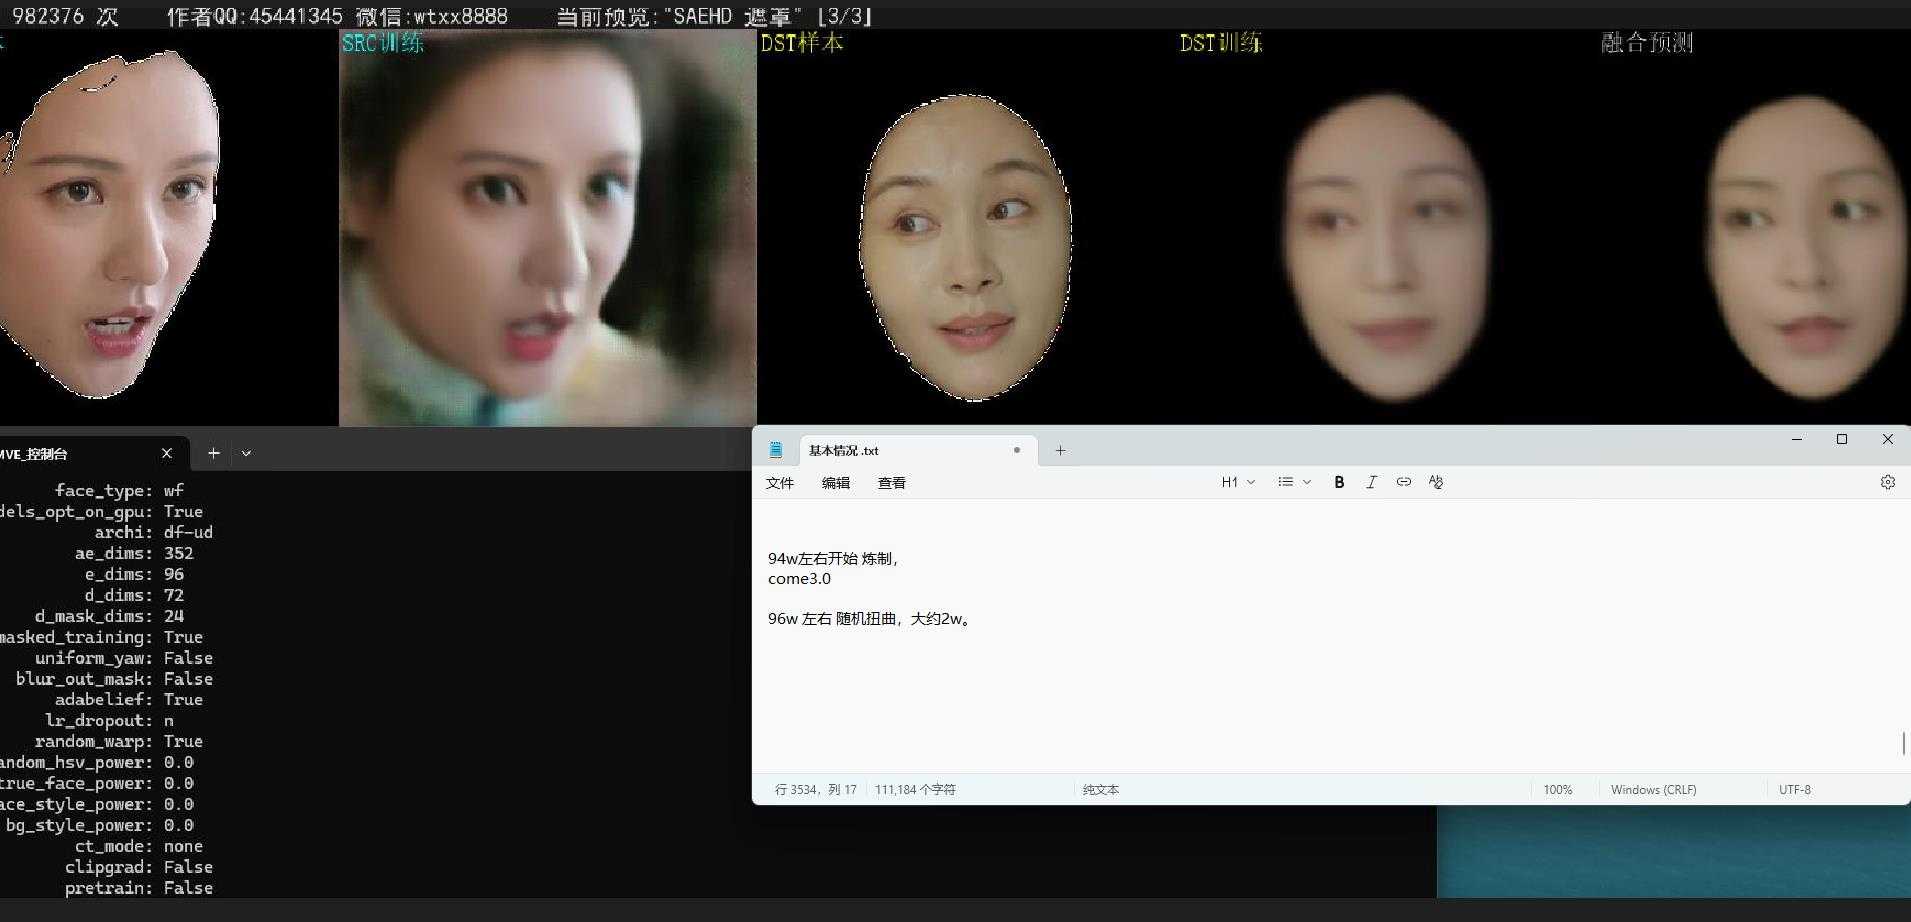Click the Windows (CRLF) line-ending indicator
The width and height of the screenshot is (1911, 922).
(1651, 789)
